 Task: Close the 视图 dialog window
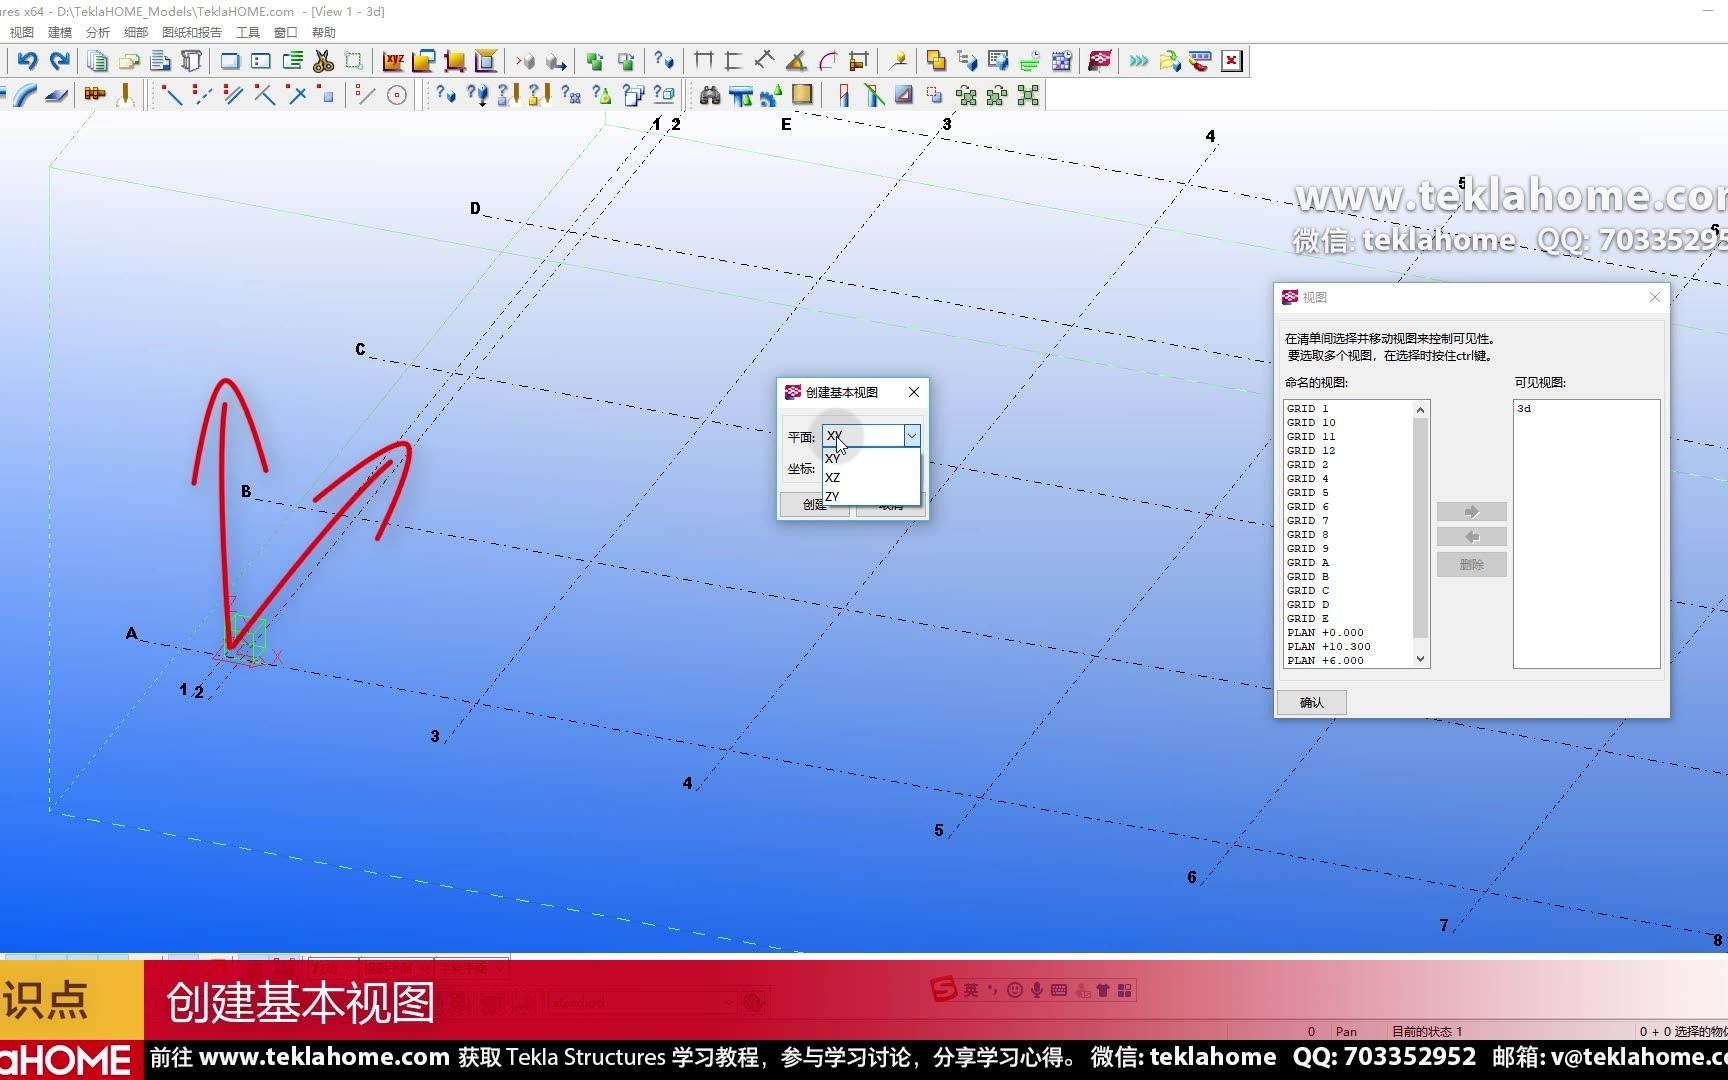point(1655,297)
